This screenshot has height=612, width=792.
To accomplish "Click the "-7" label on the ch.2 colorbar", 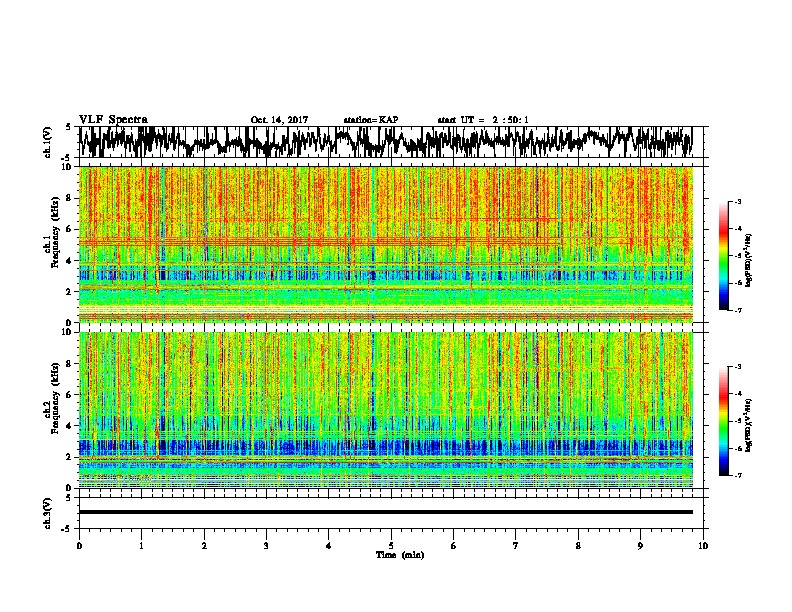I will (738, 476).
